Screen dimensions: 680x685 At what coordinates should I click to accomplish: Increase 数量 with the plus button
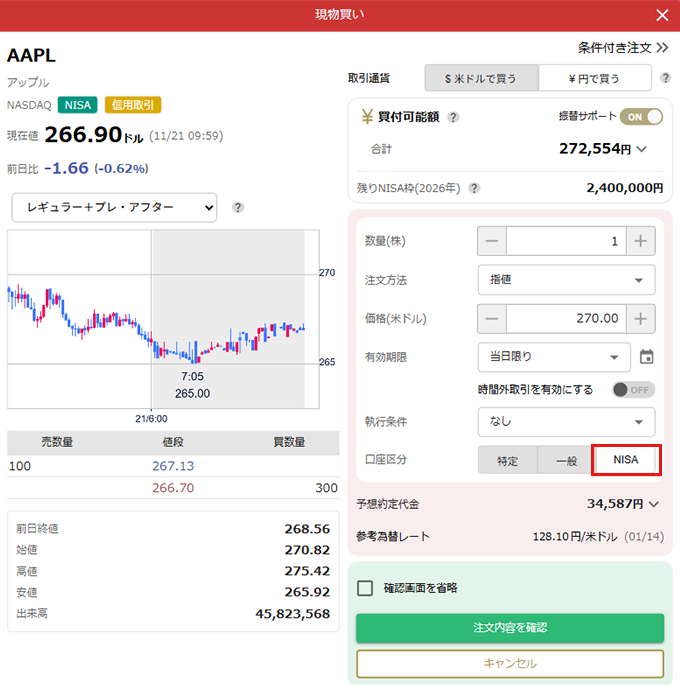640,241
